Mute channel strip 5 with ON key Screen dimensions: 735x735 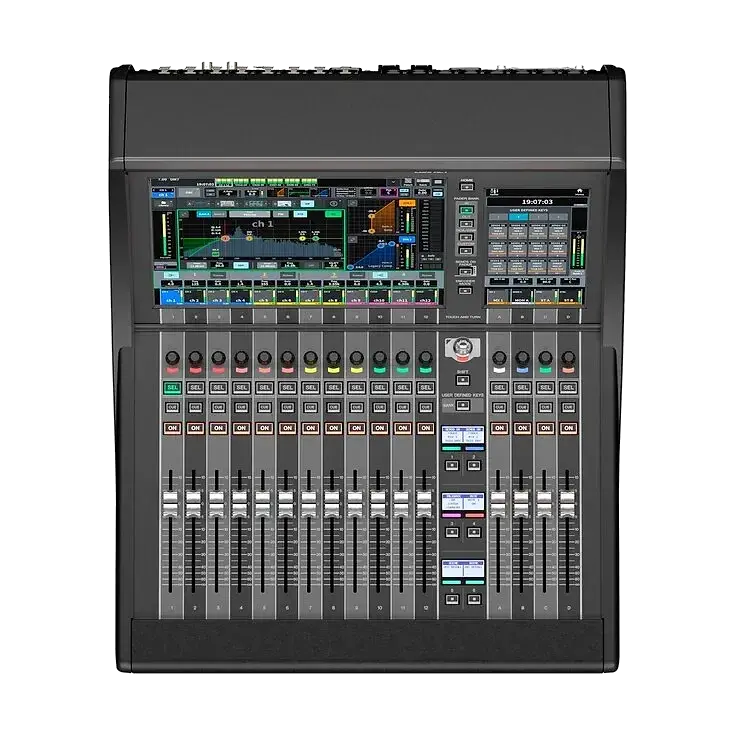pos(264,428)
